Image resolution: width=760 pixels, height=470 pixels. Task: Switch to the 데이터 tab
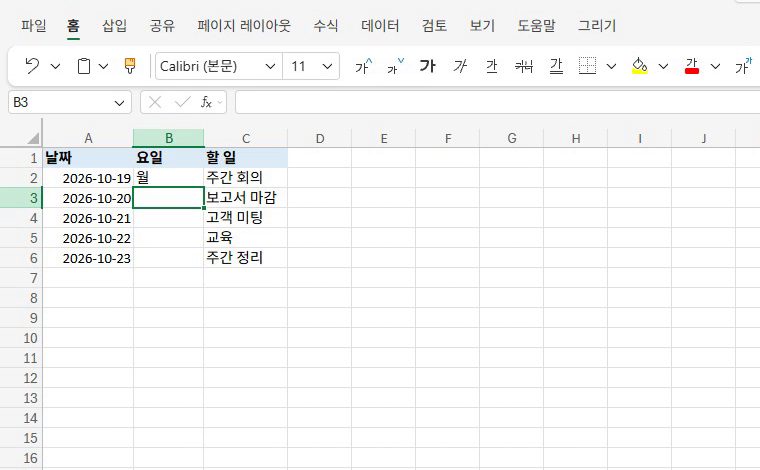click(380, 25)
